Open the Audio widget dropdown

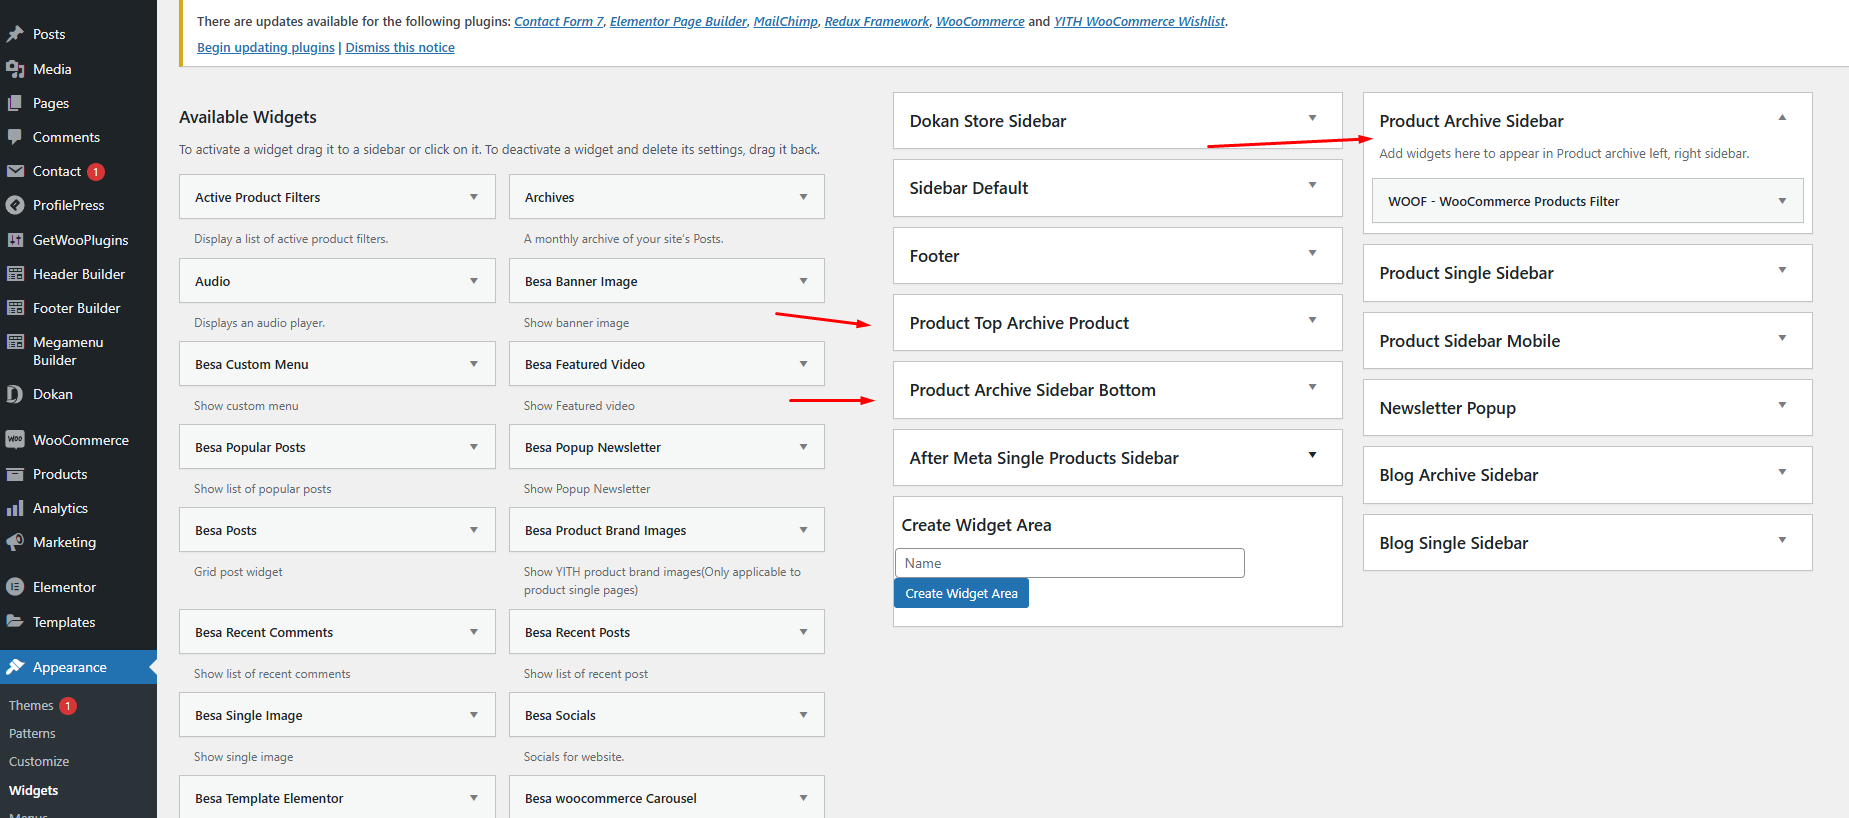click(474, 281)
